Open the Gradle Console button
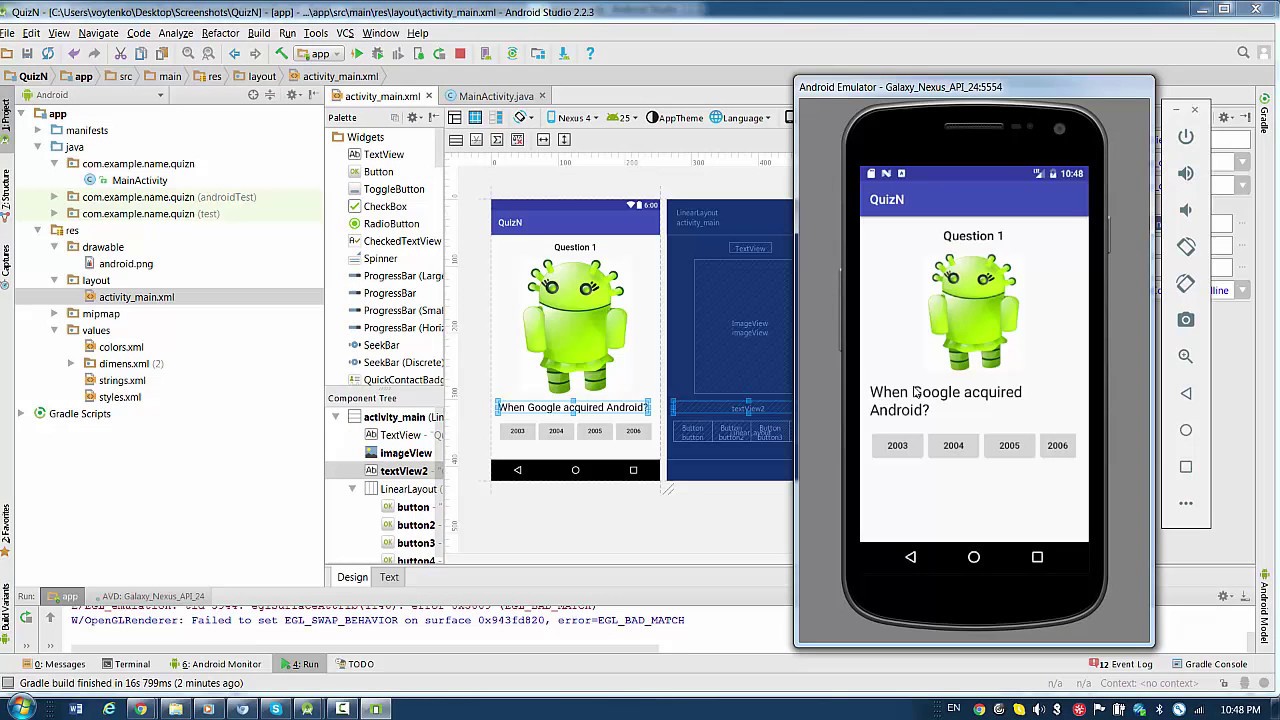This screenshot has height=720, width=1280. (x=1209, y=664)
